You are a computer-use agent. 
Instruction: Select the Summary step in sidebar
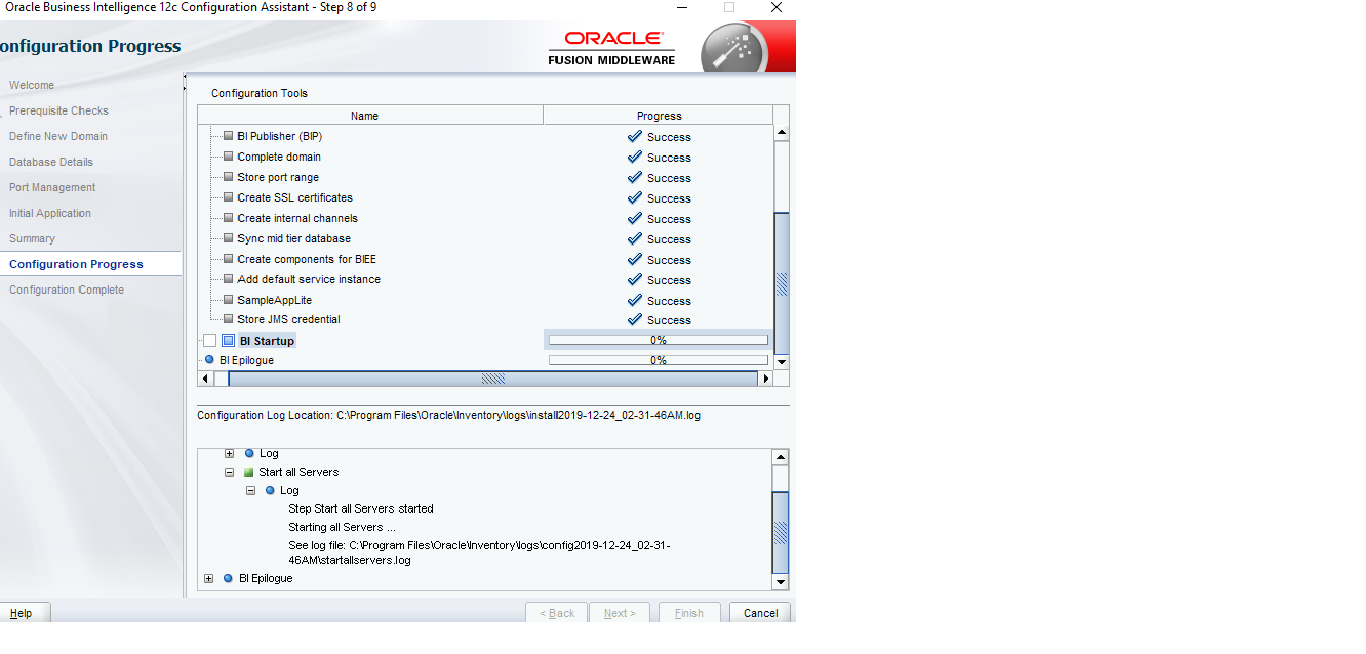tap(32, 238)
